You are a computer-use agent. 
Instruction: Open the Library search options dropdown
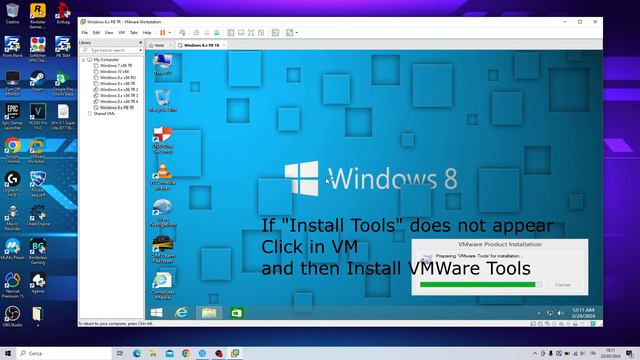[140, 50]
